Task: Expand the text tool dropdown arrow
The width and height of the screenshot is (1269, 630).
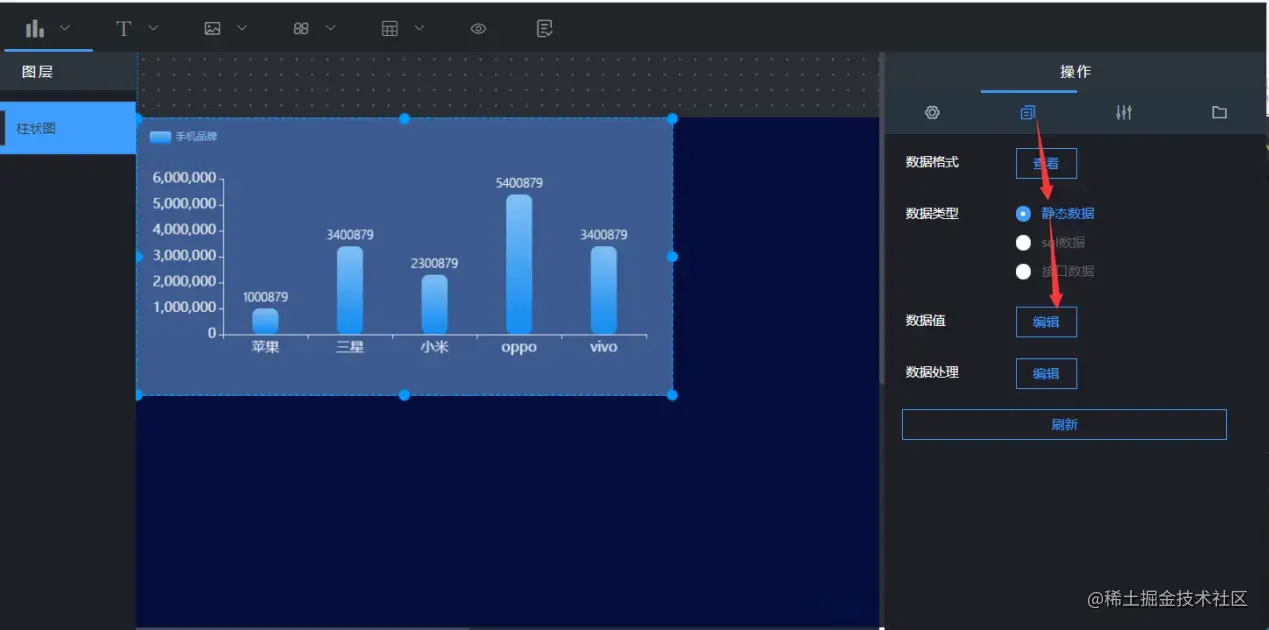Action: [x=153, y=28]
